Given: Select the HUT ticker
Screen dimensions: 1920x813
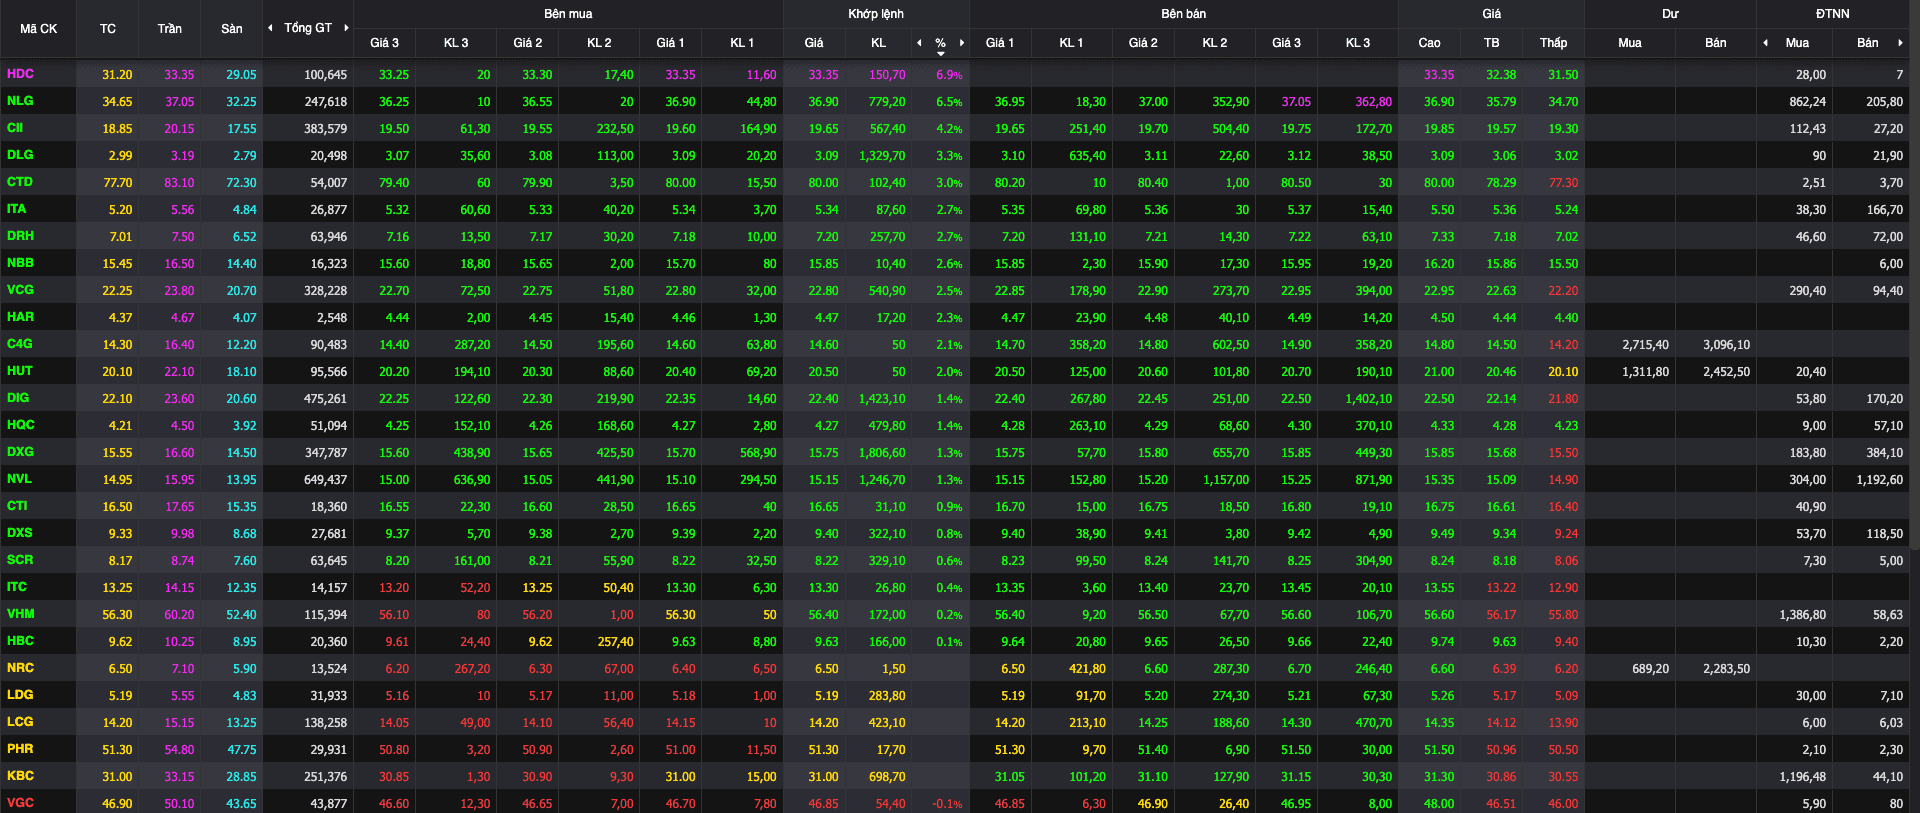Looking at the screenshot, I should (20, 371).
